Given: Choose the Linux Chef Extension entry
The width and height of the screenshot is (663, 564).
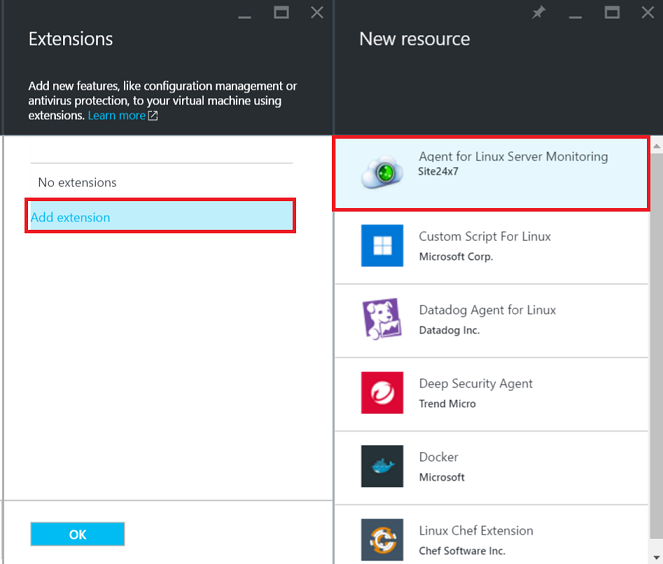Looking at the screenshot, I should tap(475, 531).
